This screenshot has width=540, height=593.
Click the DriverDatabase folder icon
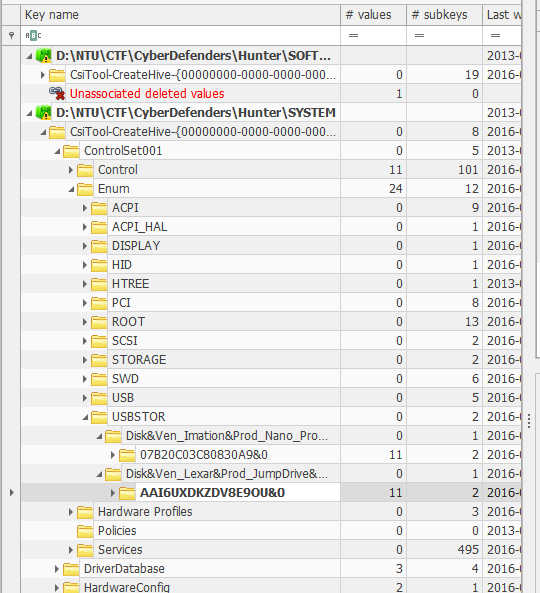tap(71, 569)
